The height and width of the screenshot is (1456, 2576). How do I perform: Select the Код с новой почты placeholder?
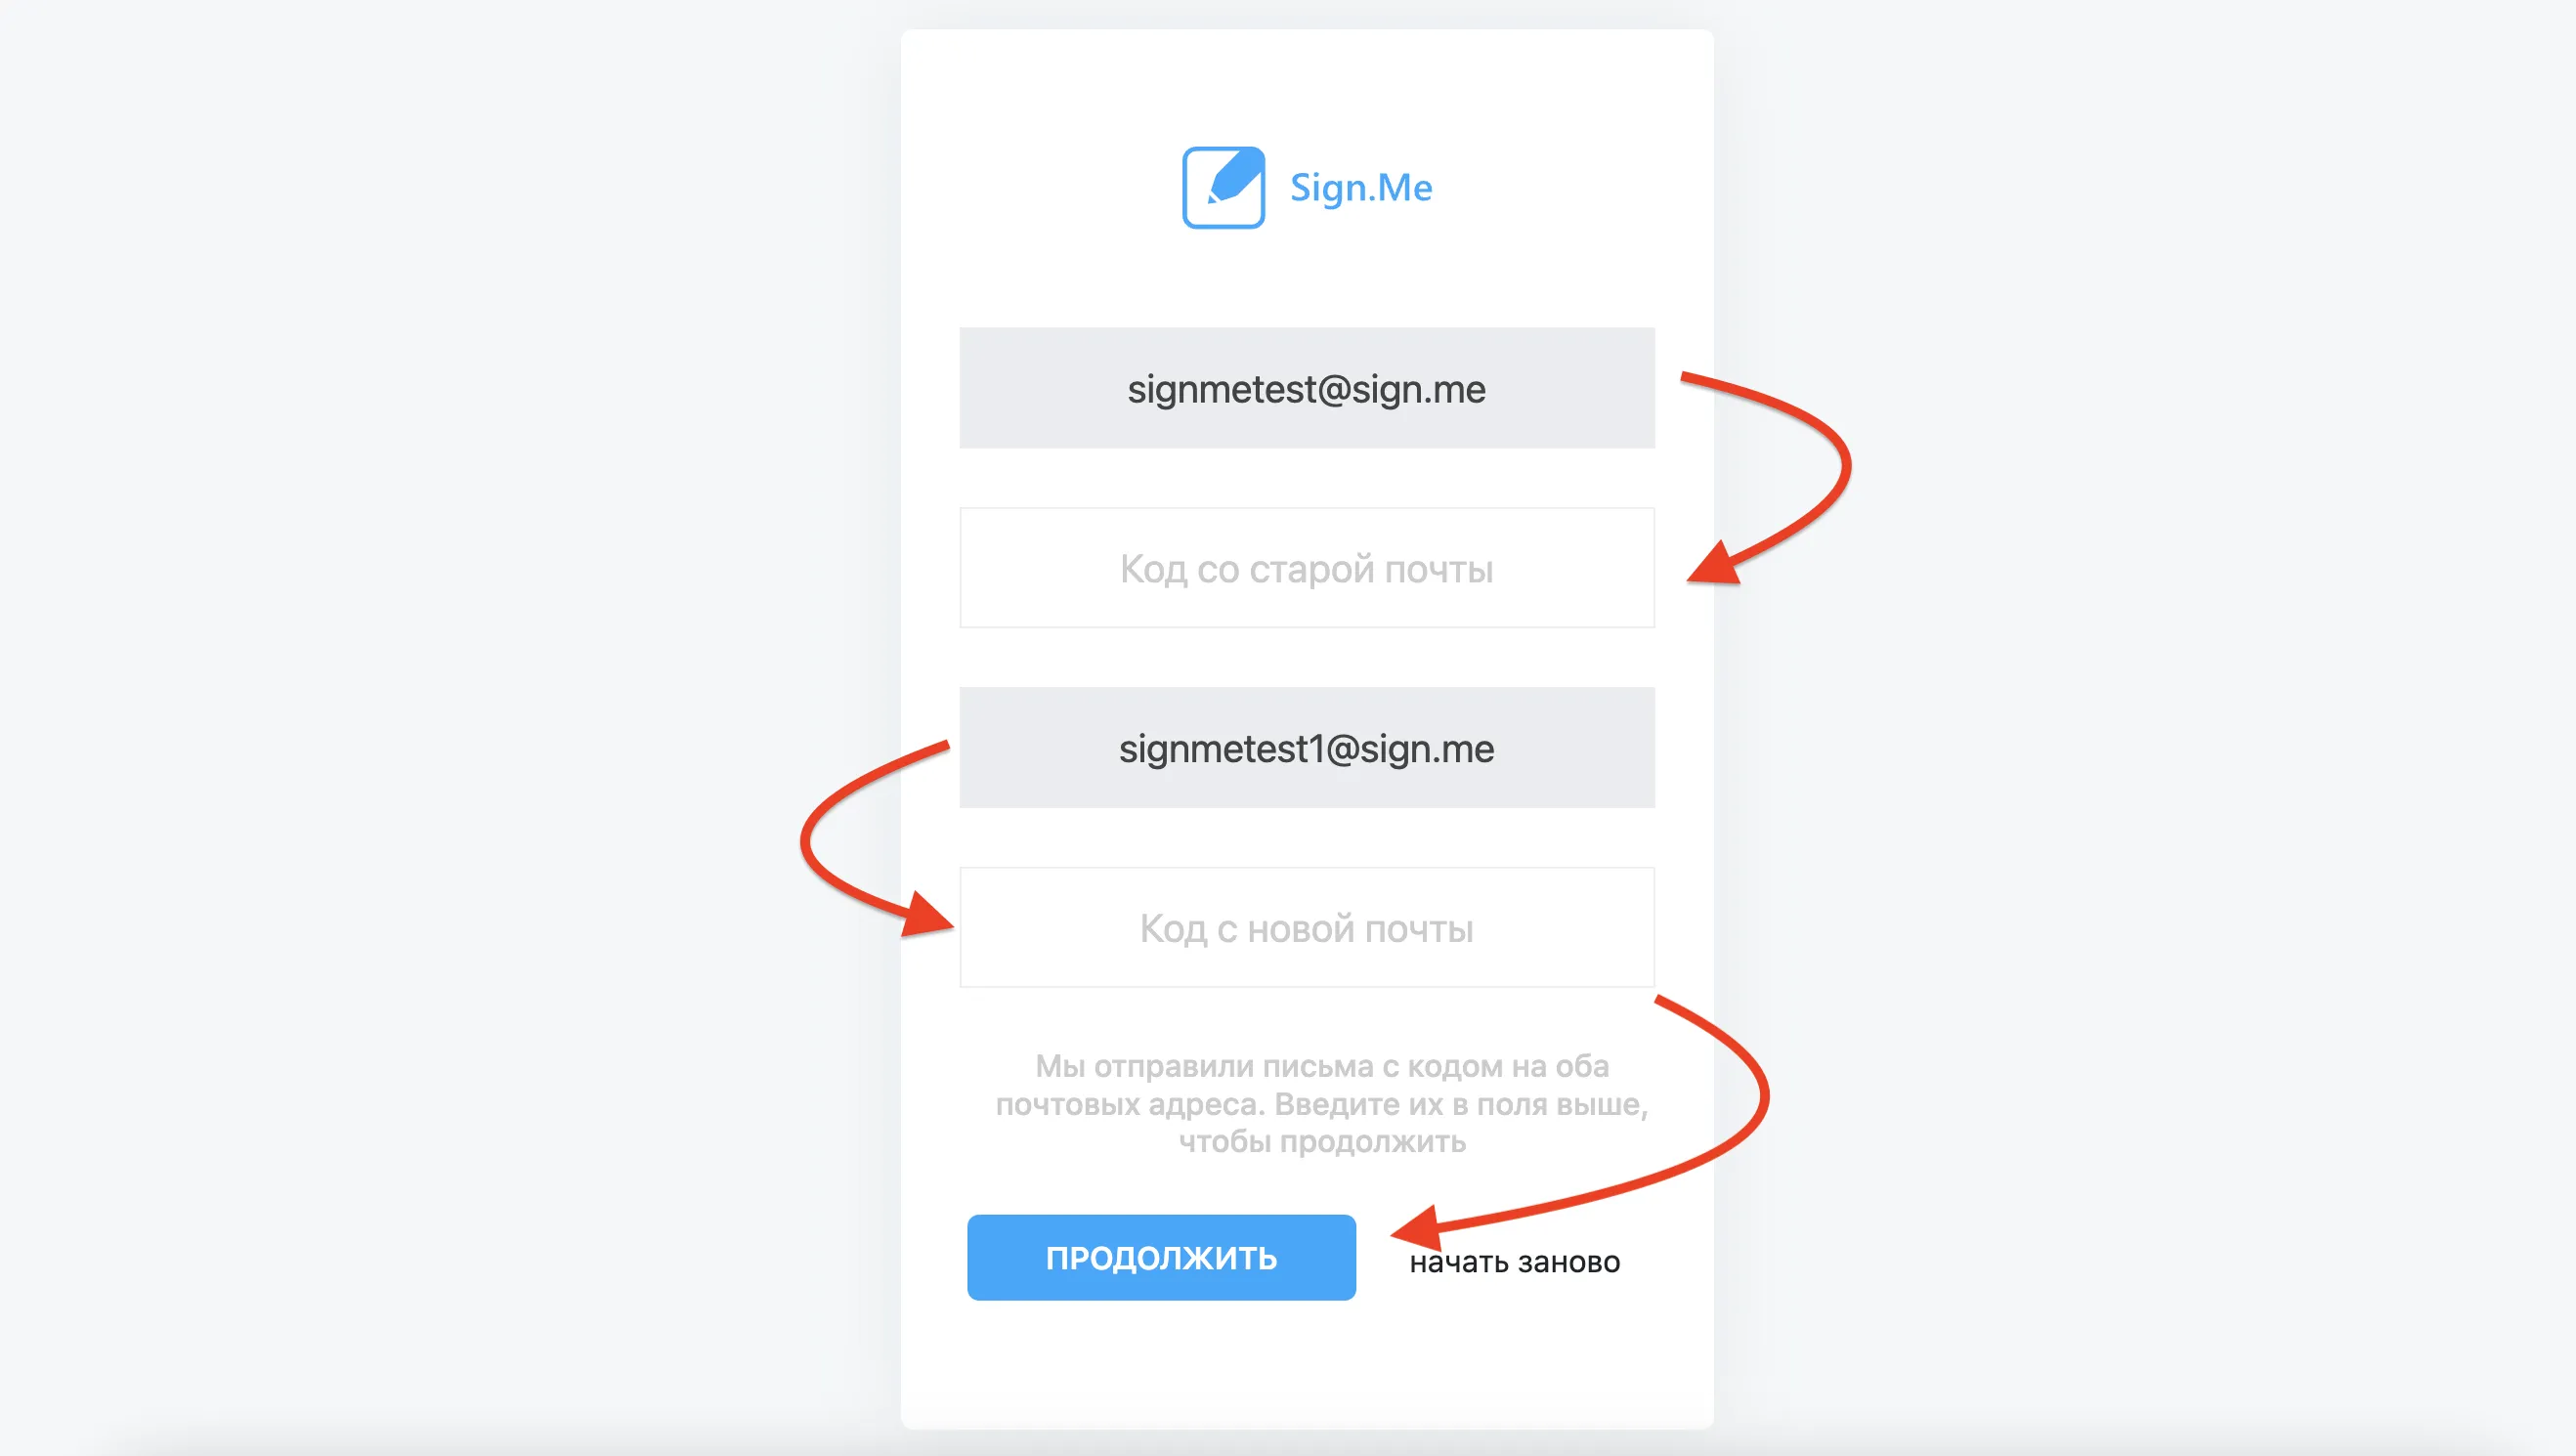[x=1306, y=929]
